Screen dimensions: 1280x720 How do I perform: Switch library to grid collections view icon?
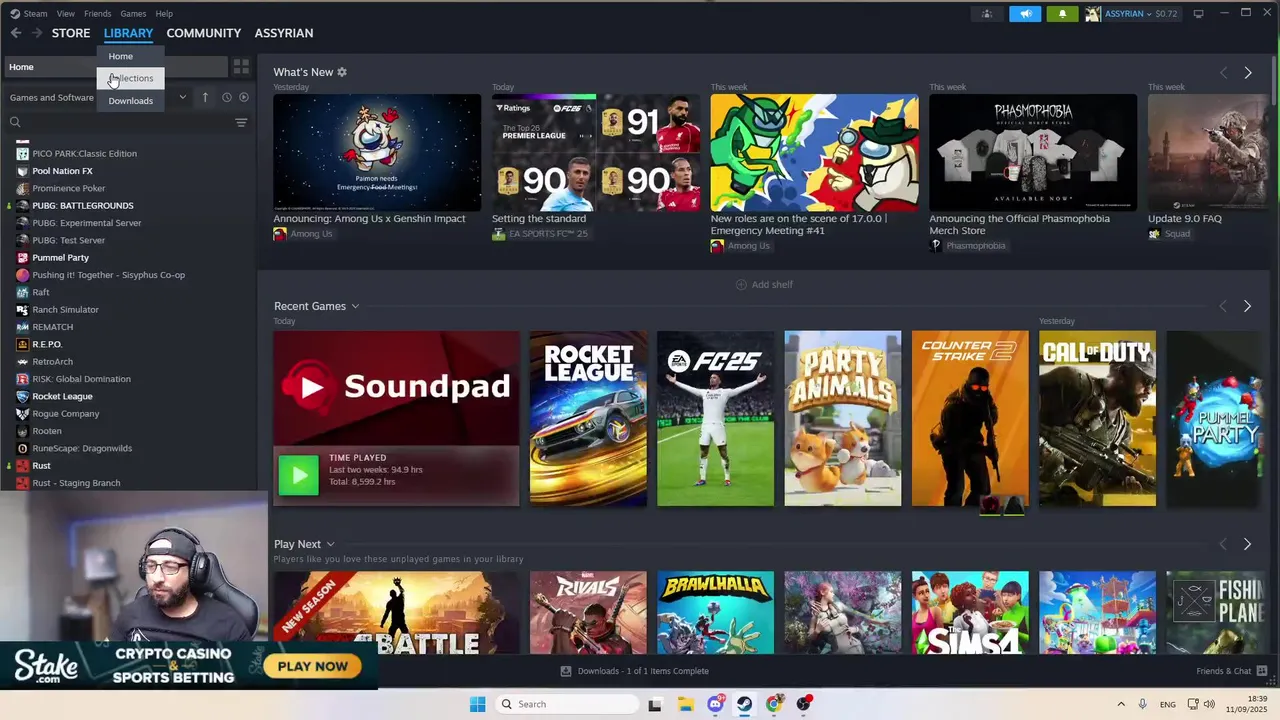coord(241,67)
